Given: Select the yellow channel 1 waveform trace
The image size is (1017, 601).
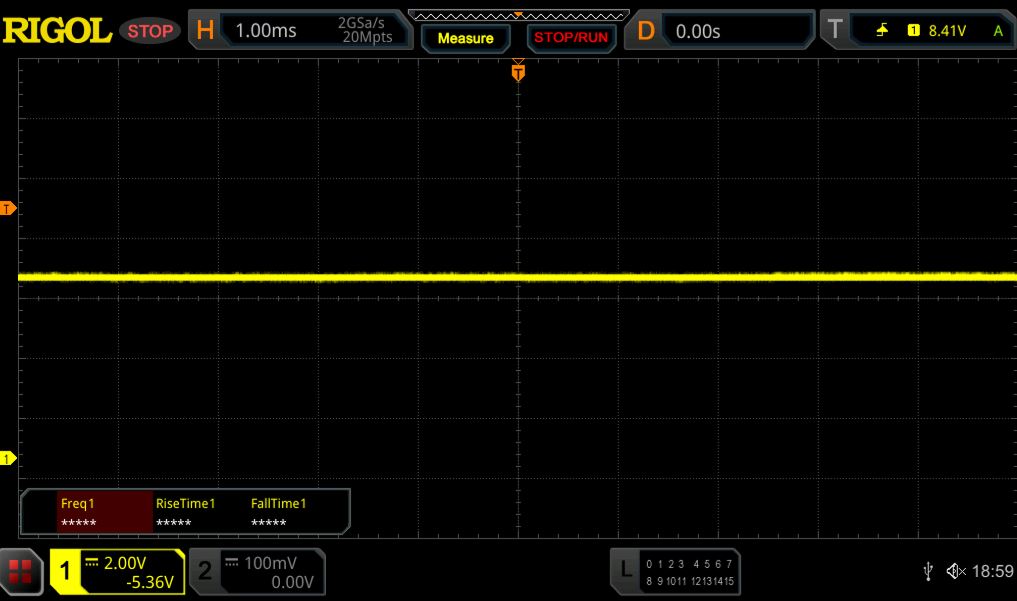Looking at the screenshot, I should (x=518, y=277).
